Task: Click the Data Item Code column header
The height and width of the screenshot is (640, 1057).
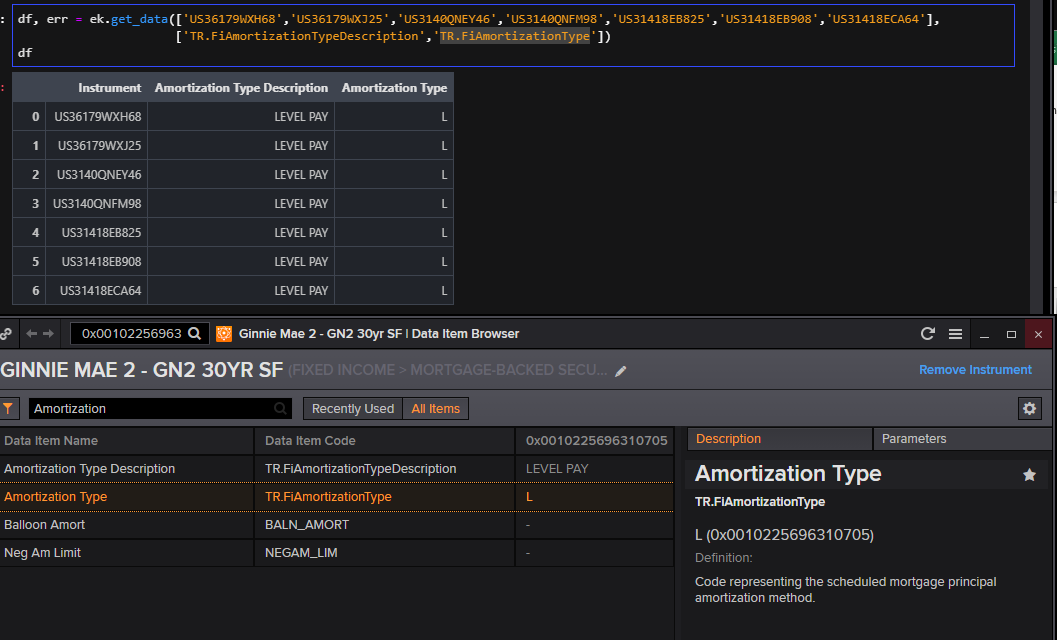Action: click(x=384, y=441)
